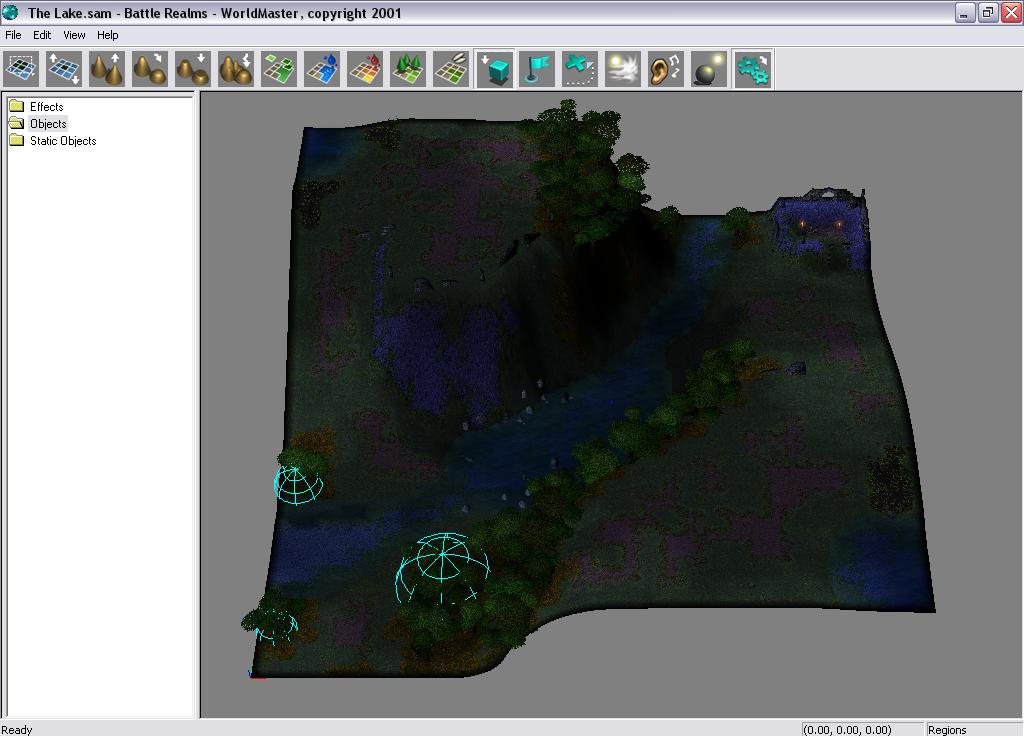This screenshot has width=1024, height=736.
Task: Expand the Effects folder
Action: (46, 107)
